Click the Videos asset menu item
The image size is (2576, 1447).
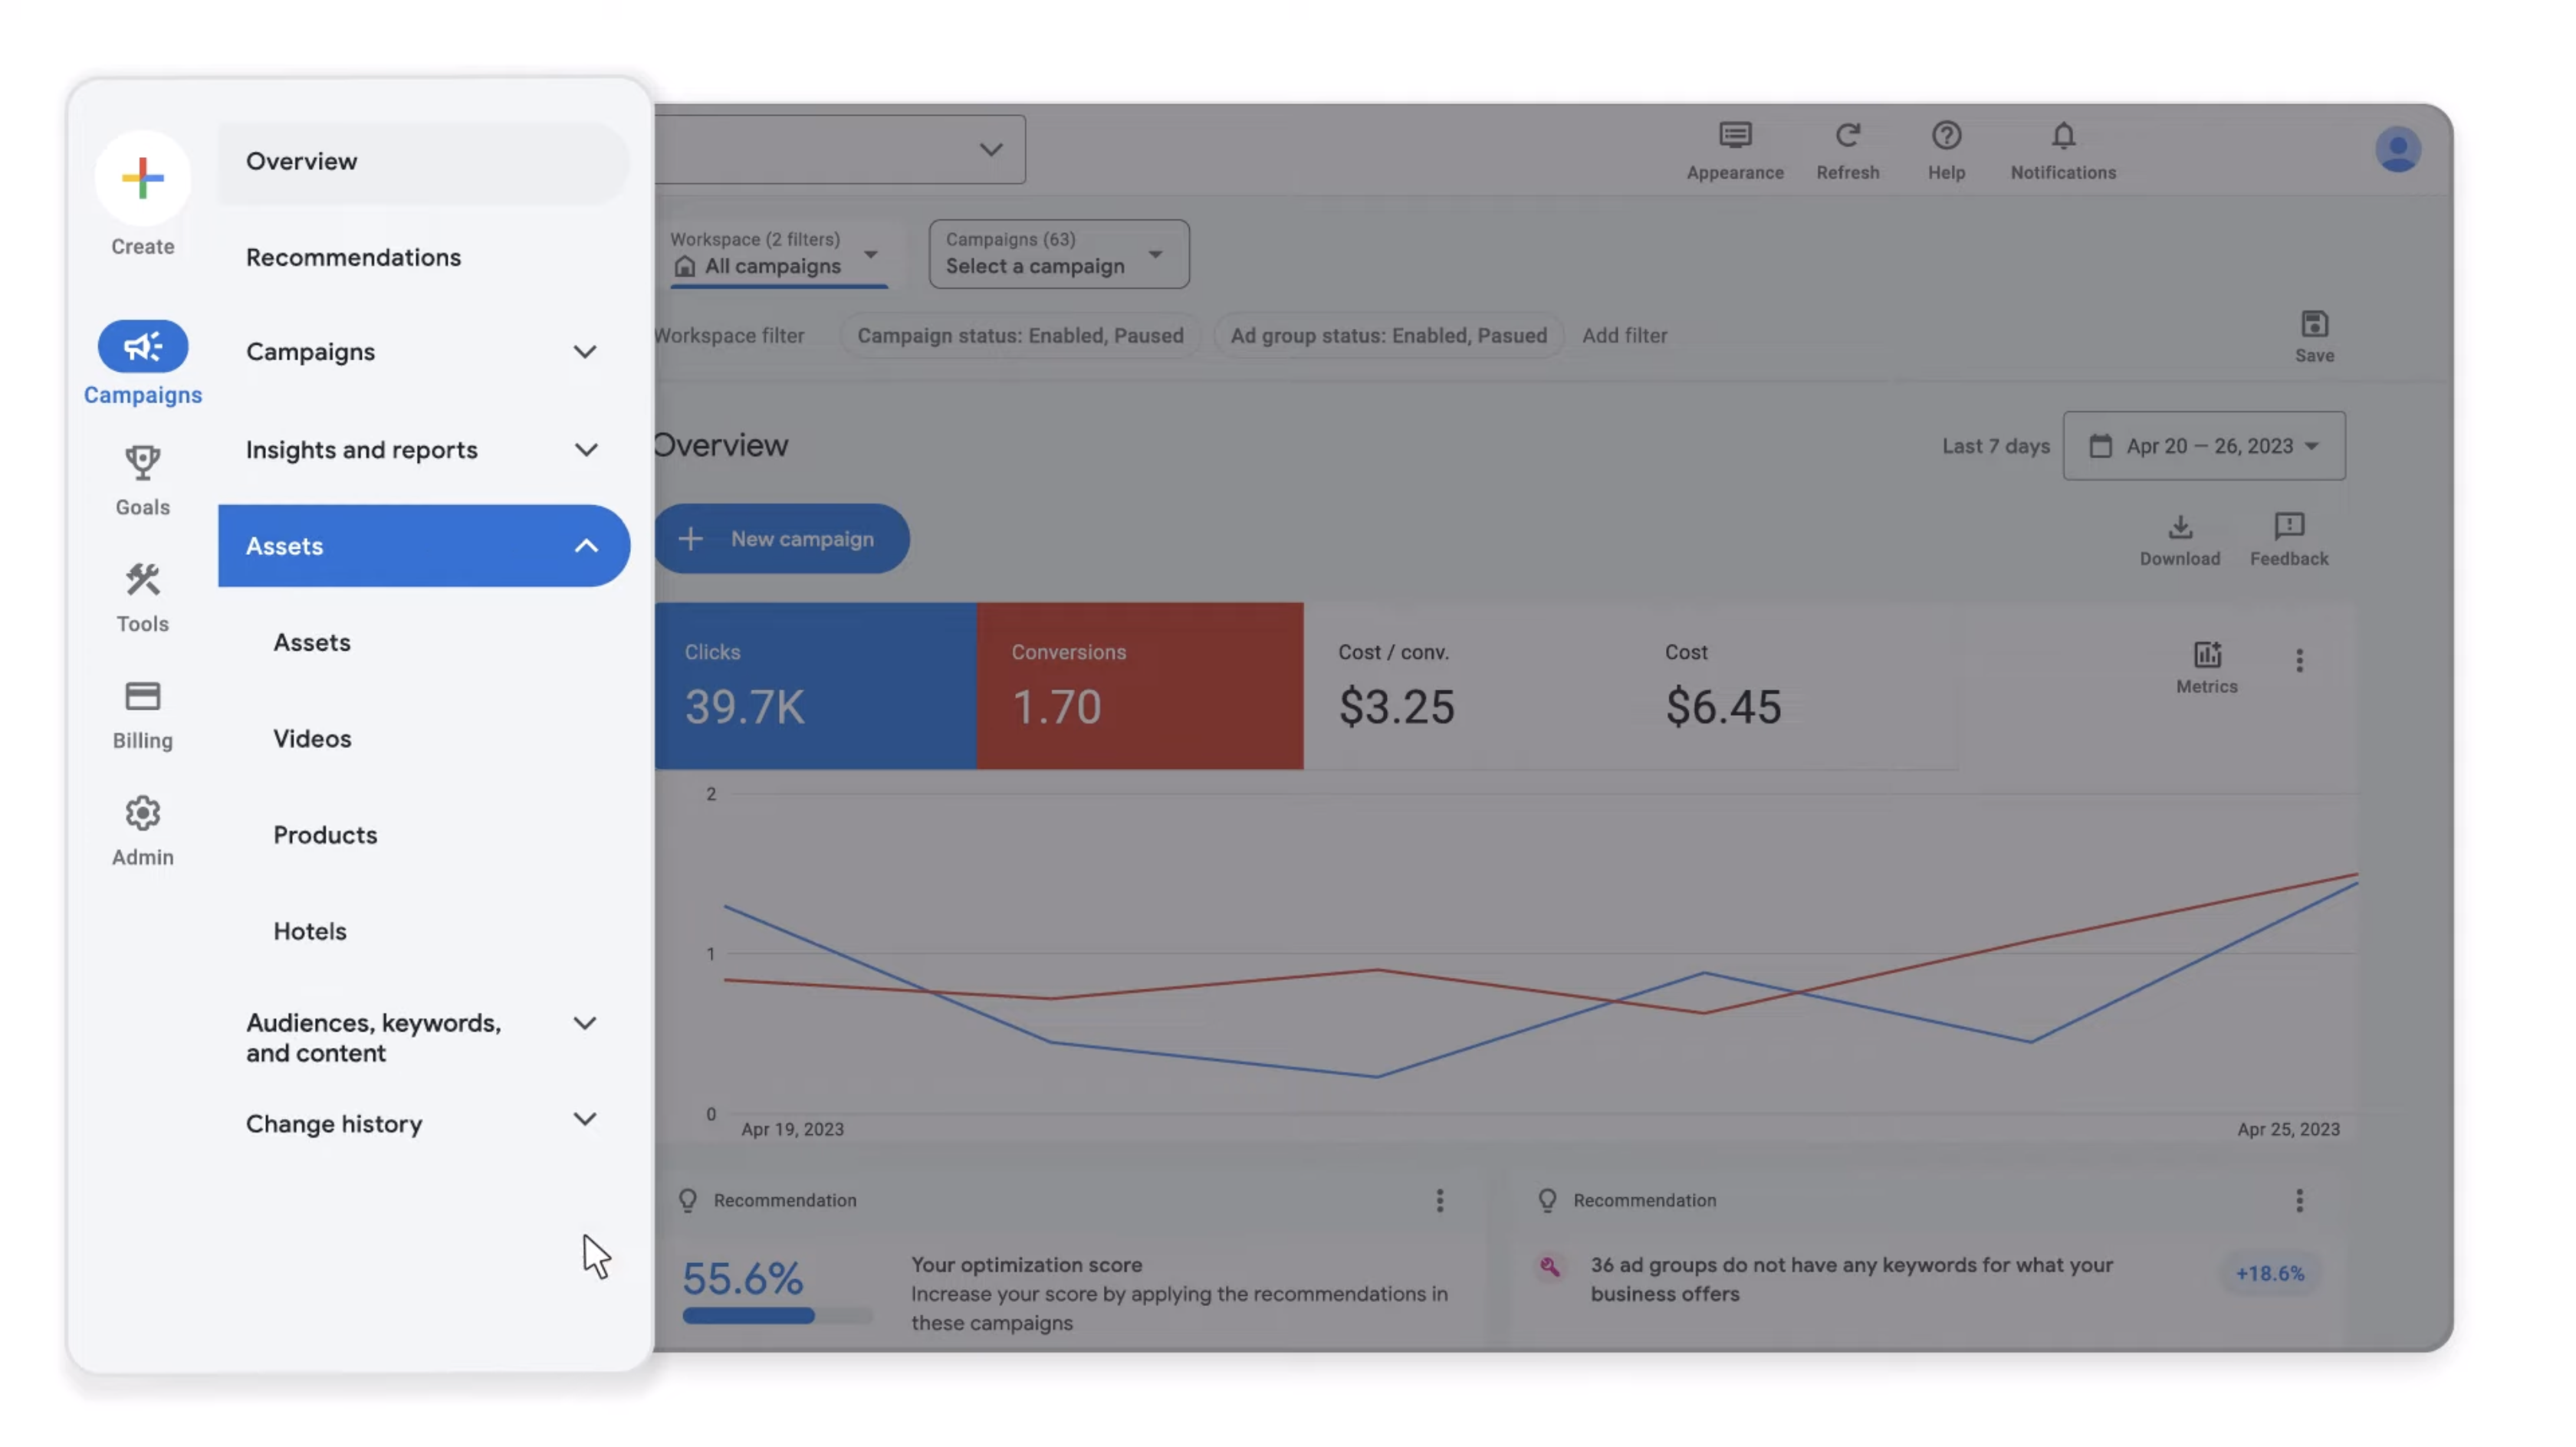tap(310, 737)
